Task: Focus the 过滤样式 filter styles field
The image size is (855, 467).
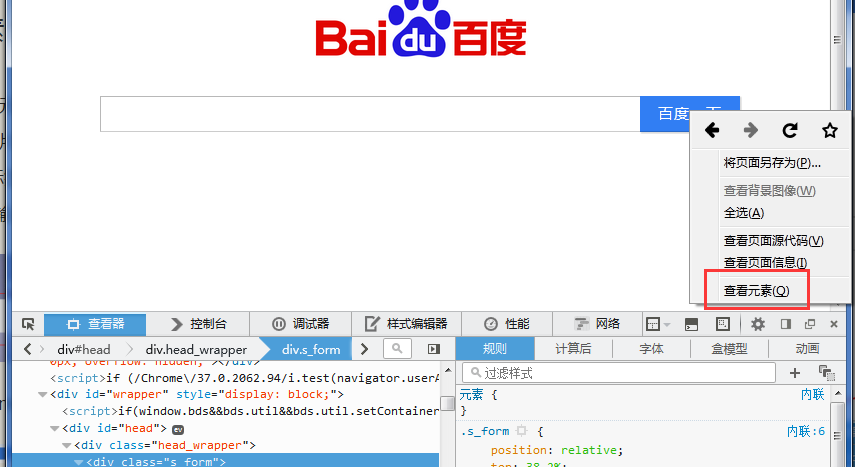Action: [619, 373]
